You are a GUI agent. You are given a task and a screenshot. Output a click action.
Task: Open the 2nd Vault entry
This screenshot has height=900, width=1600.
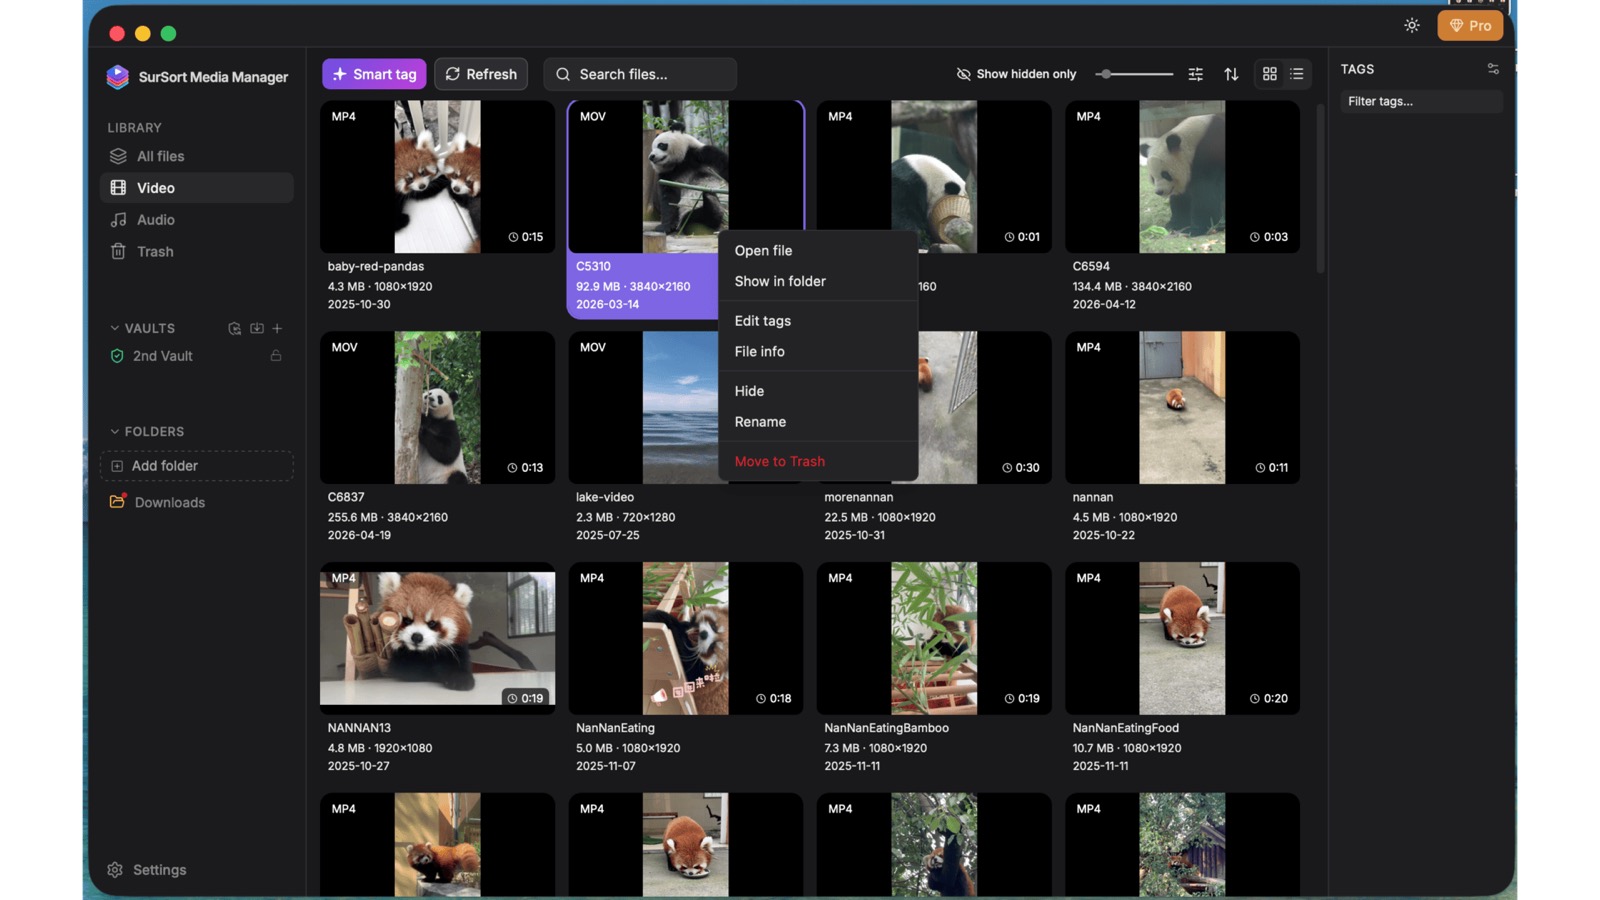[163, 356]
